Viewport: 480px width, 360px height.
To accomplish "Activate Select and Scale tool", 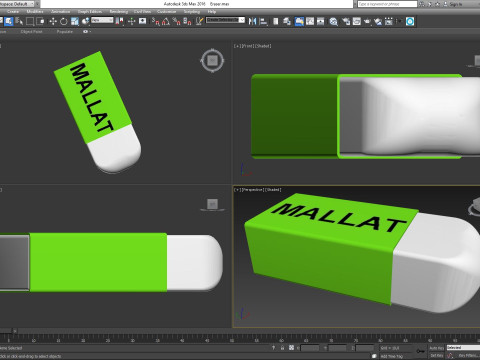I will (x=75, y=21).
